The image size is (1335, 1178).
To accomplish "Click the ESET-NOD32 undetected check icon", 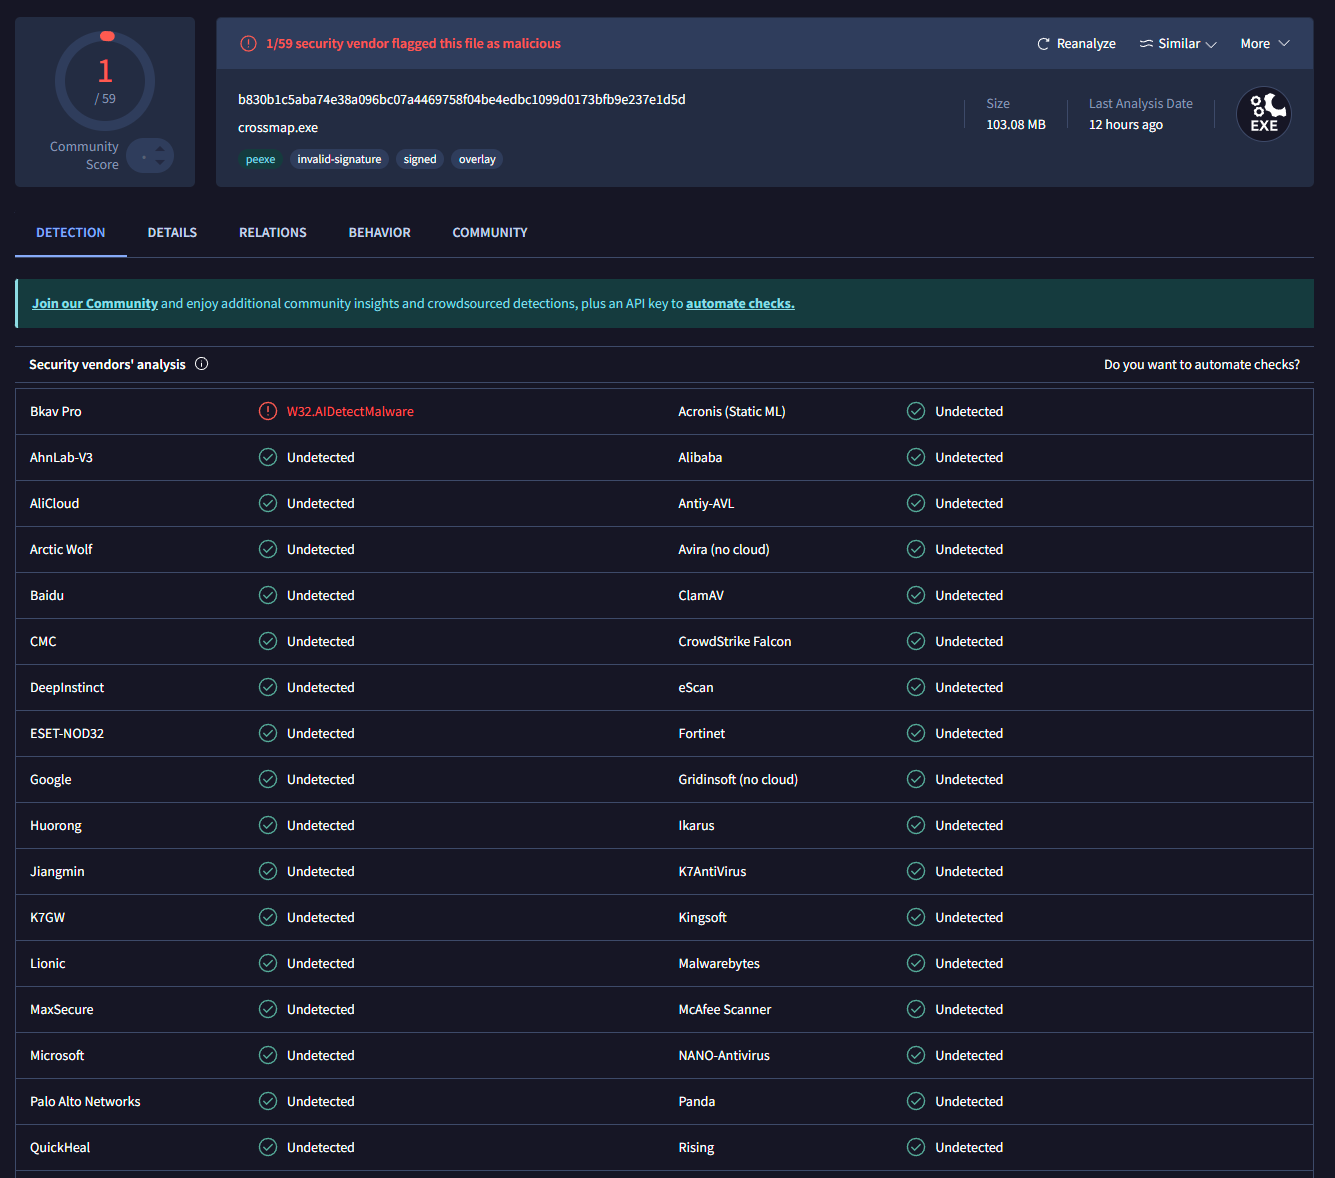I will (268, 733).
